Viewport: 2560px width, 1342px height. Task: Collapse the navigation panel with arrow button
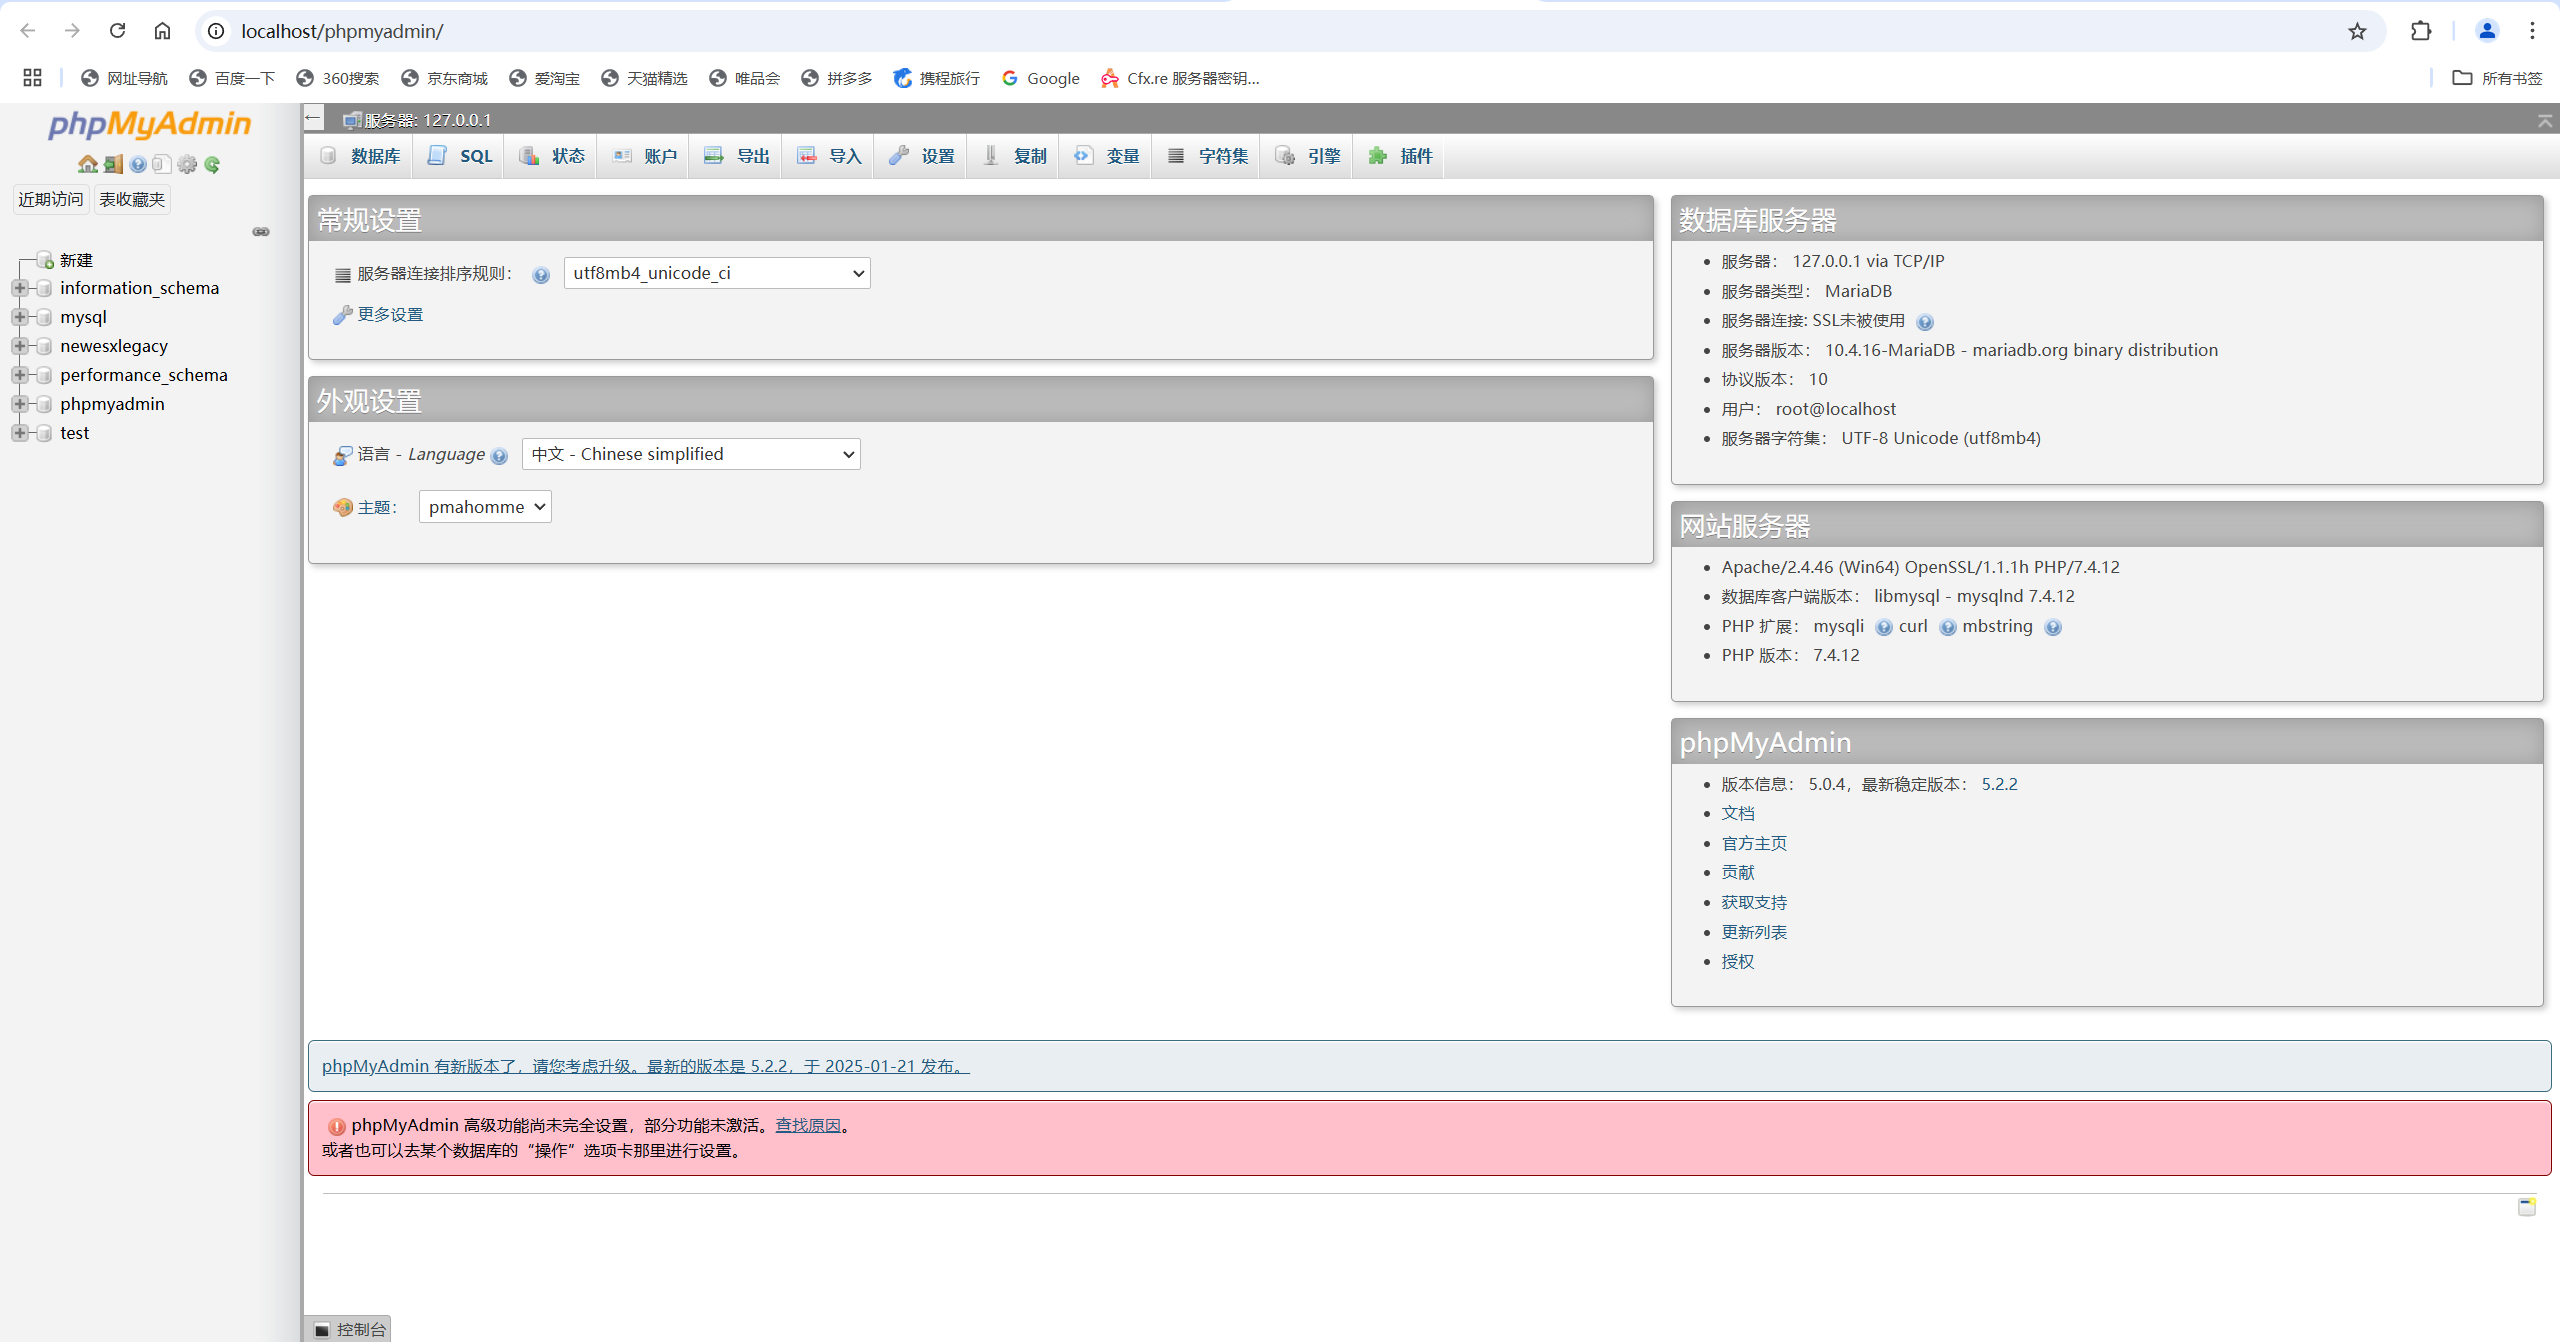(x=313, y=118)
